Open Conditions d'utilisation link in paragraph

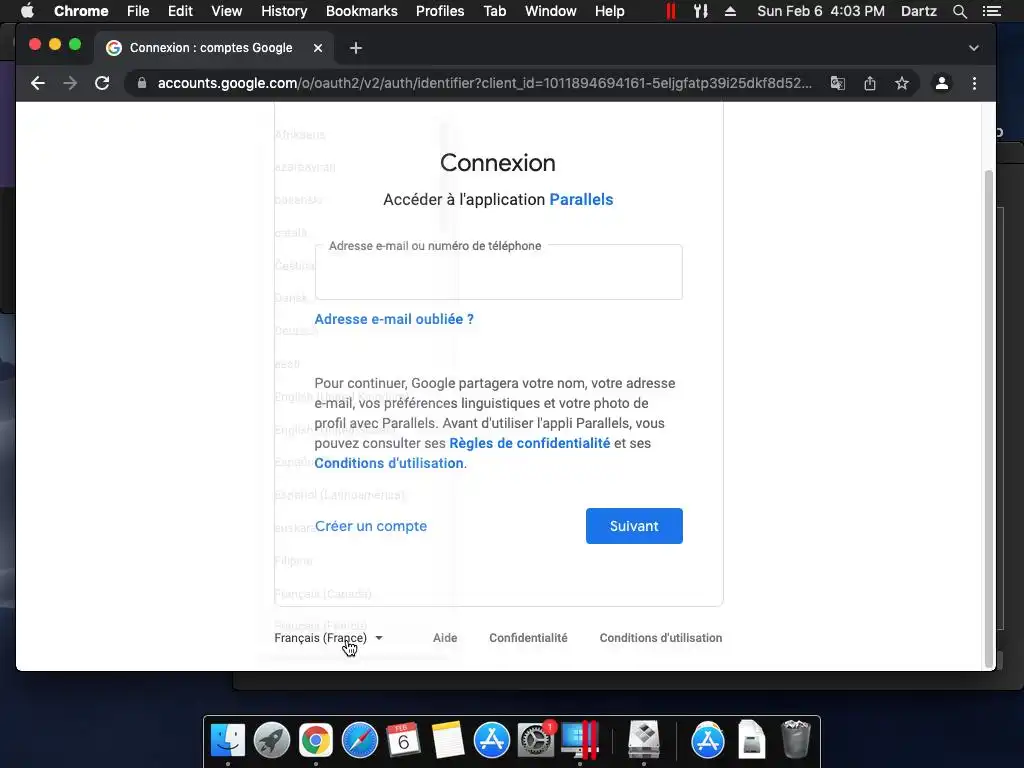coord(389,463)
